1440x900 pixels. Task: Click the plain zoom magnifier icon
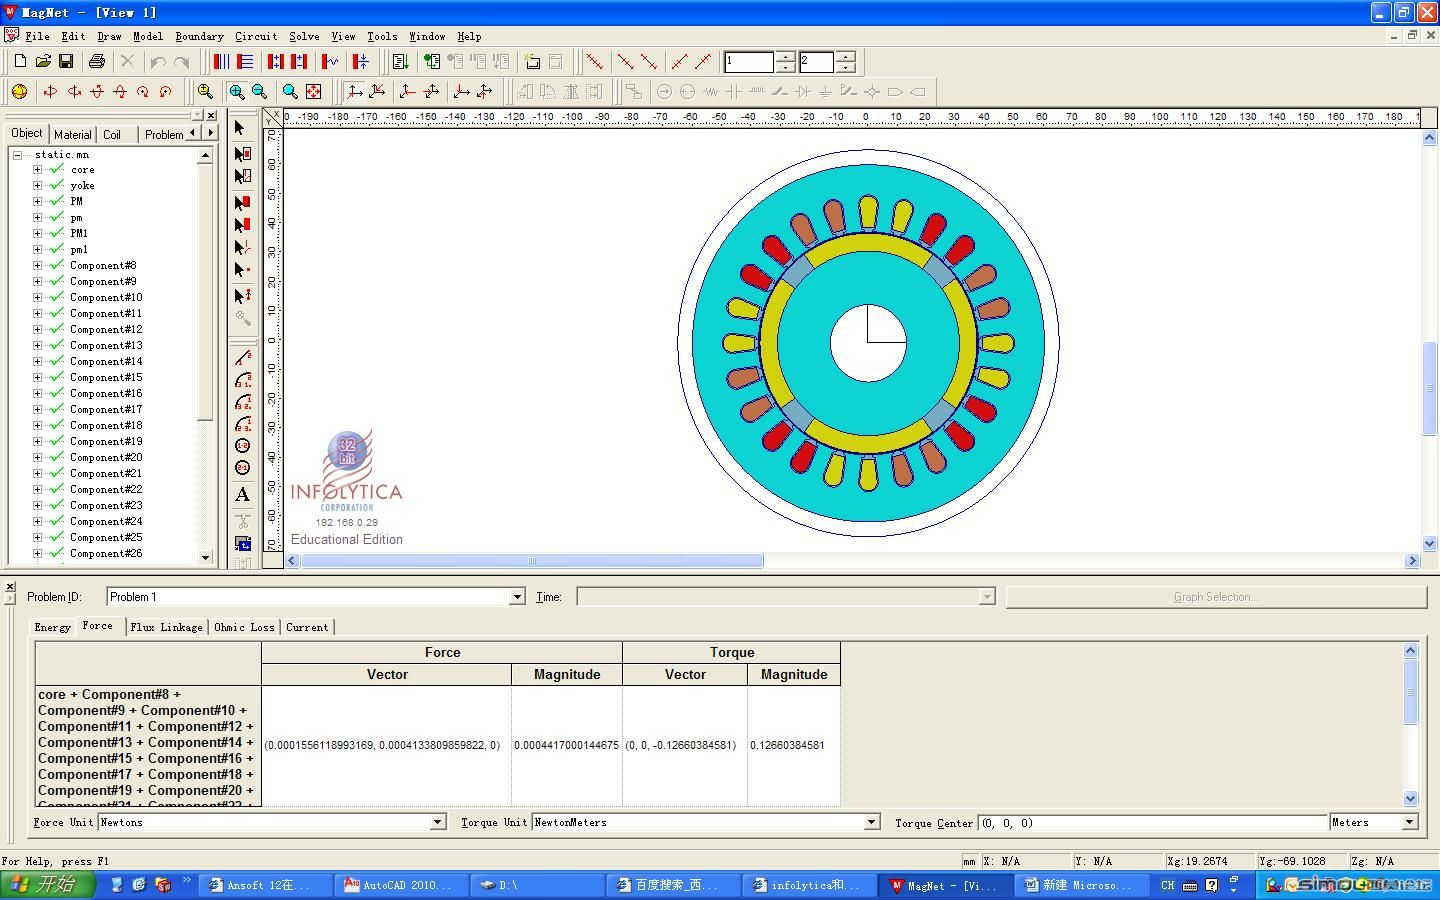(290, 92)
